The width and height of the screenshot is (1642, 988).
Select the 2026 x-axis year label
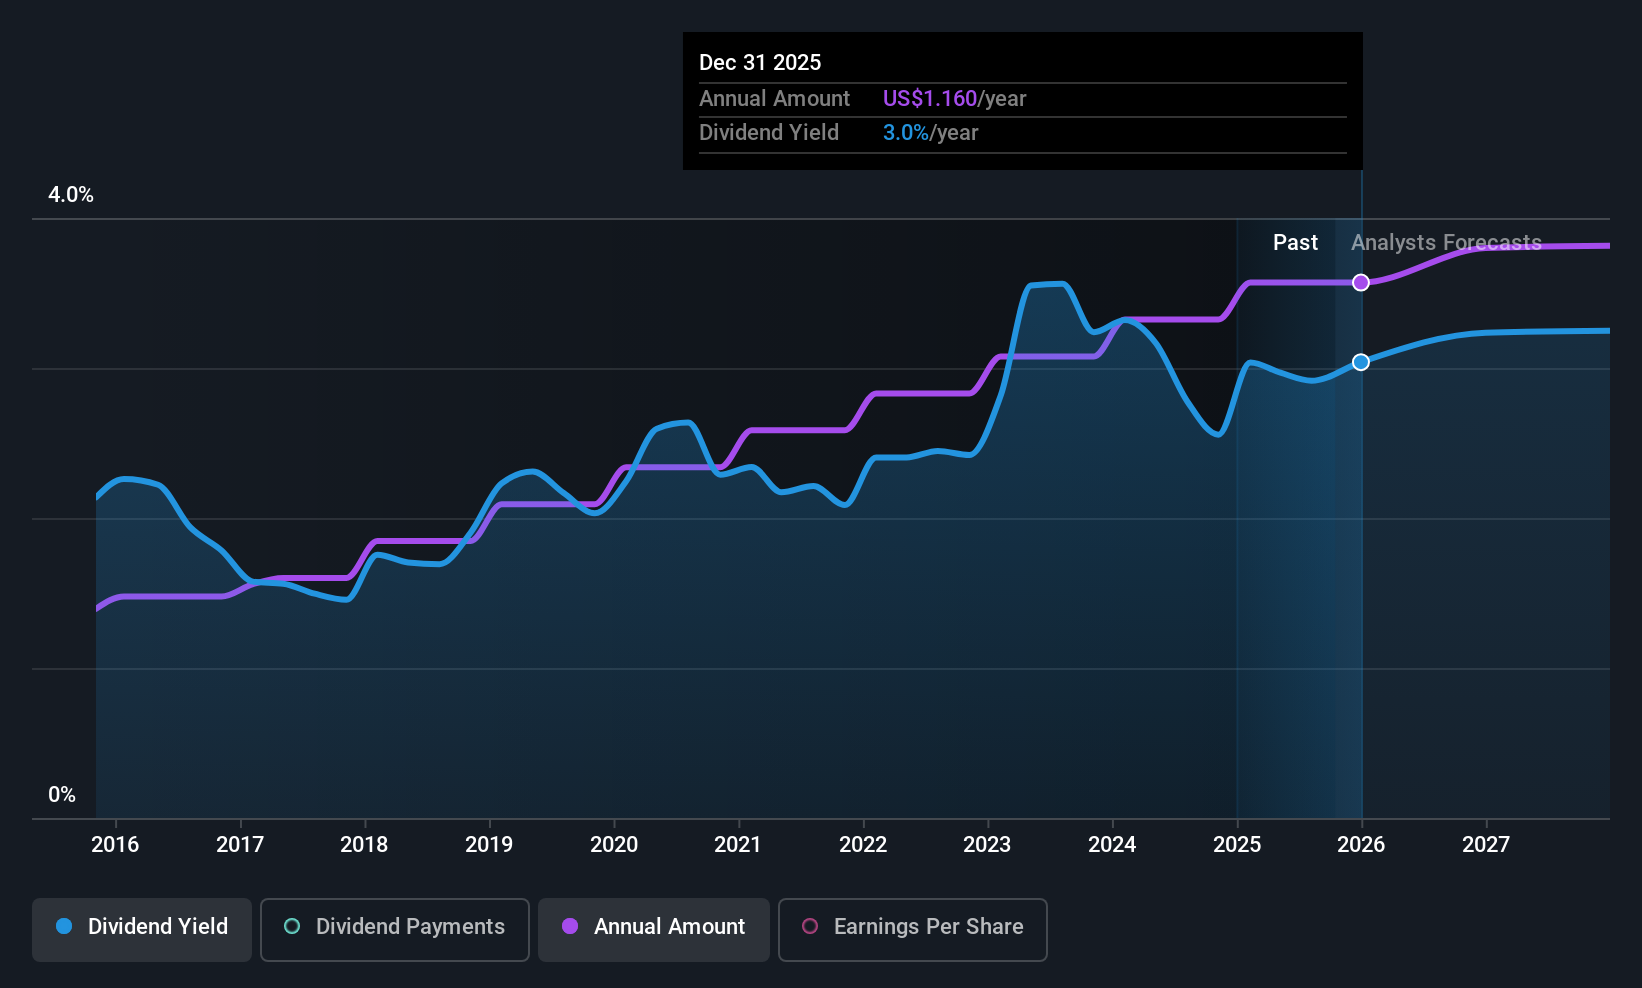(x=1361, y=845)
